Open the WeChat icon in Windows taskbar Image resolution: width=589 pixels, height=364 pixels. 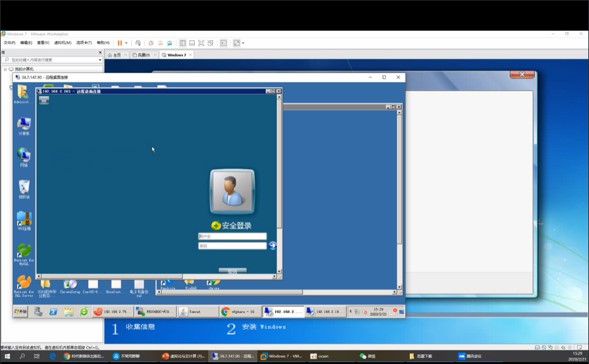(367, 356)
